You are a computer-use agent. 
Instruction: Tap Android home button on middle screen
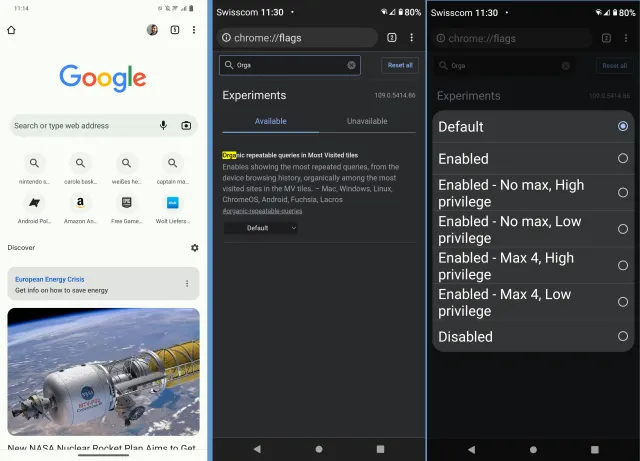click(x=319, y=449)
